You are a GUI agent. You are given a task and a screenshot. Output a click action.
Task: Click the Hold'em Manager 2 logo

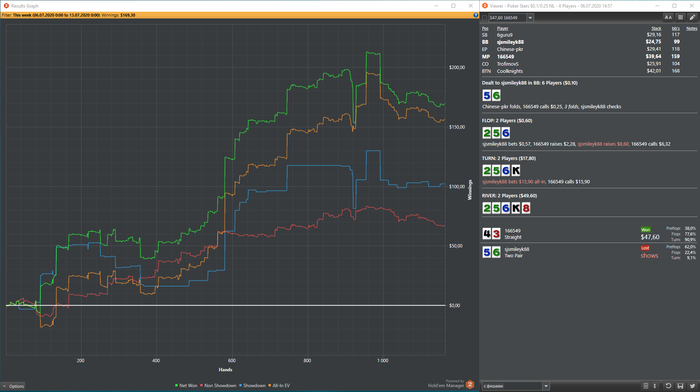click(x=470, y=384)
